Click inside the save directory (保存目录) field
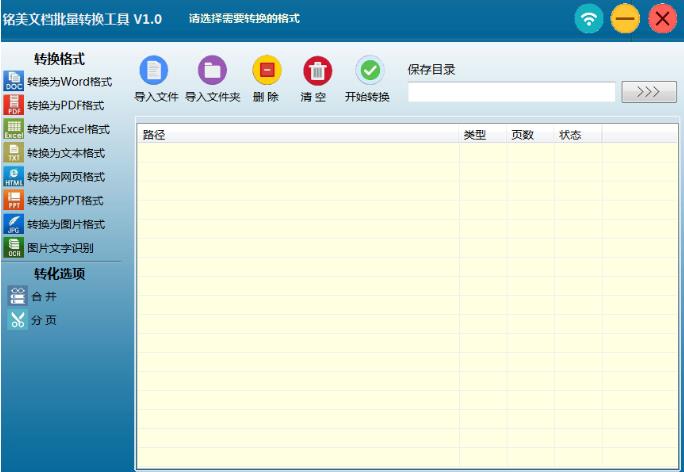Screen dimensions: 684x472 pos(511,92)
